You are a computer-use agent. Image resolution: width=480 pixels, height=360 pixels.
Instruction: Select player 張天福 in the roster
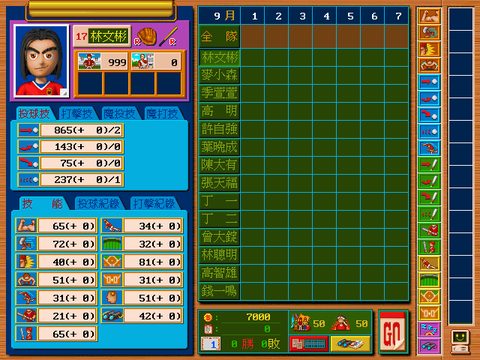tap(219, 183)
